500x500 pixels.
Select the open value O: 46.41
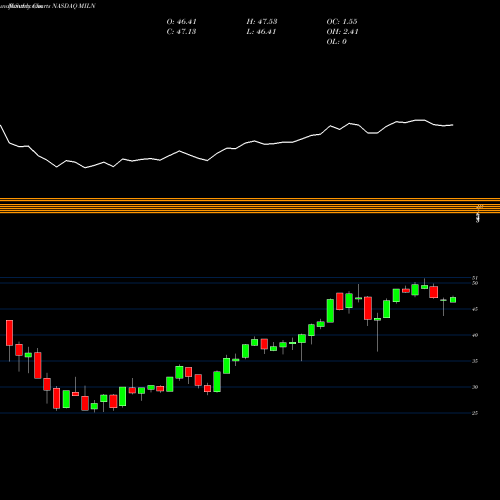click(182, 22)
